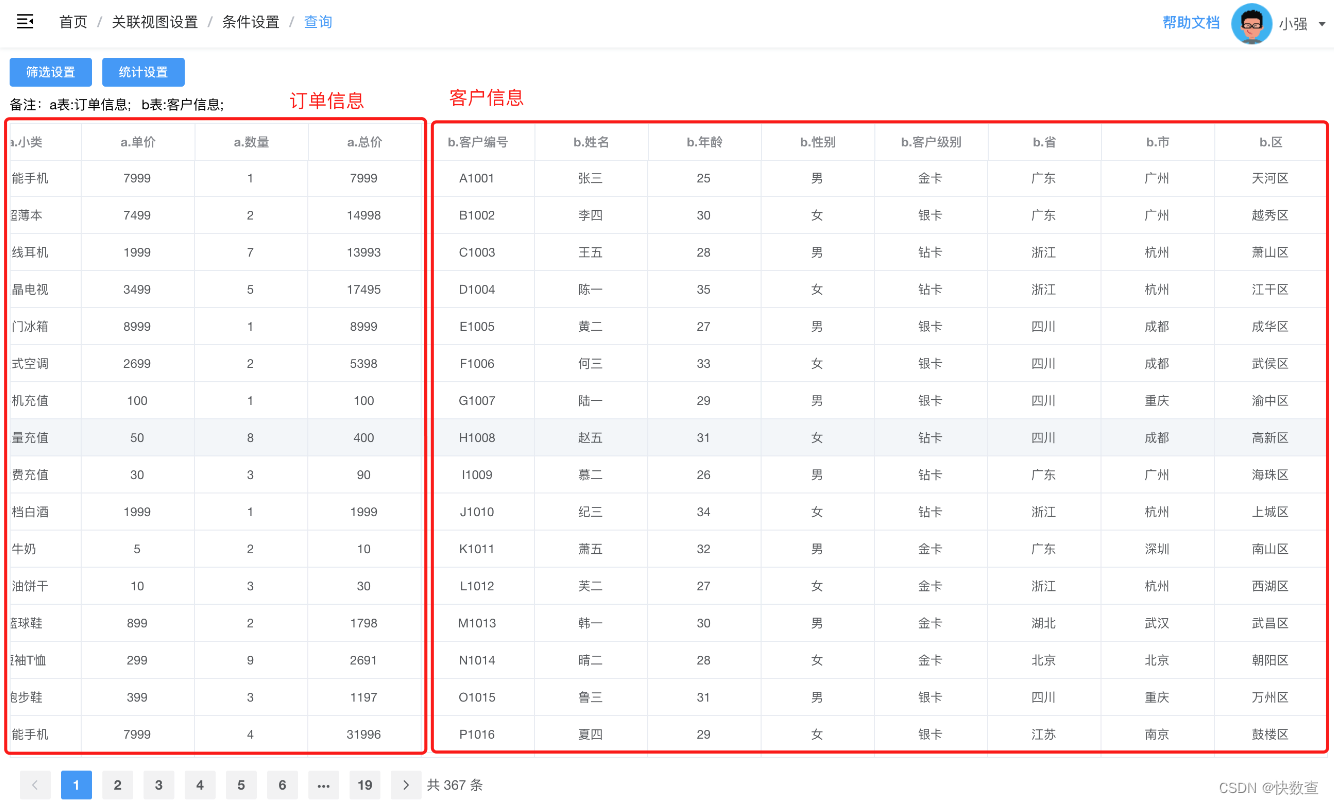This screenshot has height=805, width=1334.
Task: Select the name cell 王五
Action: [x=591, y=252]
